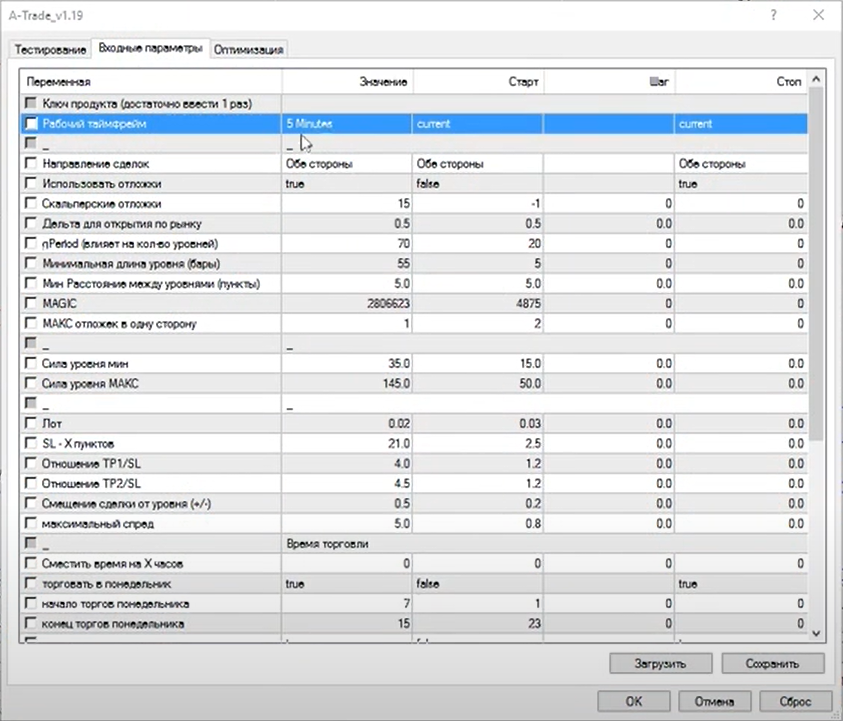The image size is (843, 721).
Task: Check the Лот parameter checkbox
Action: (x=32, y=424)
